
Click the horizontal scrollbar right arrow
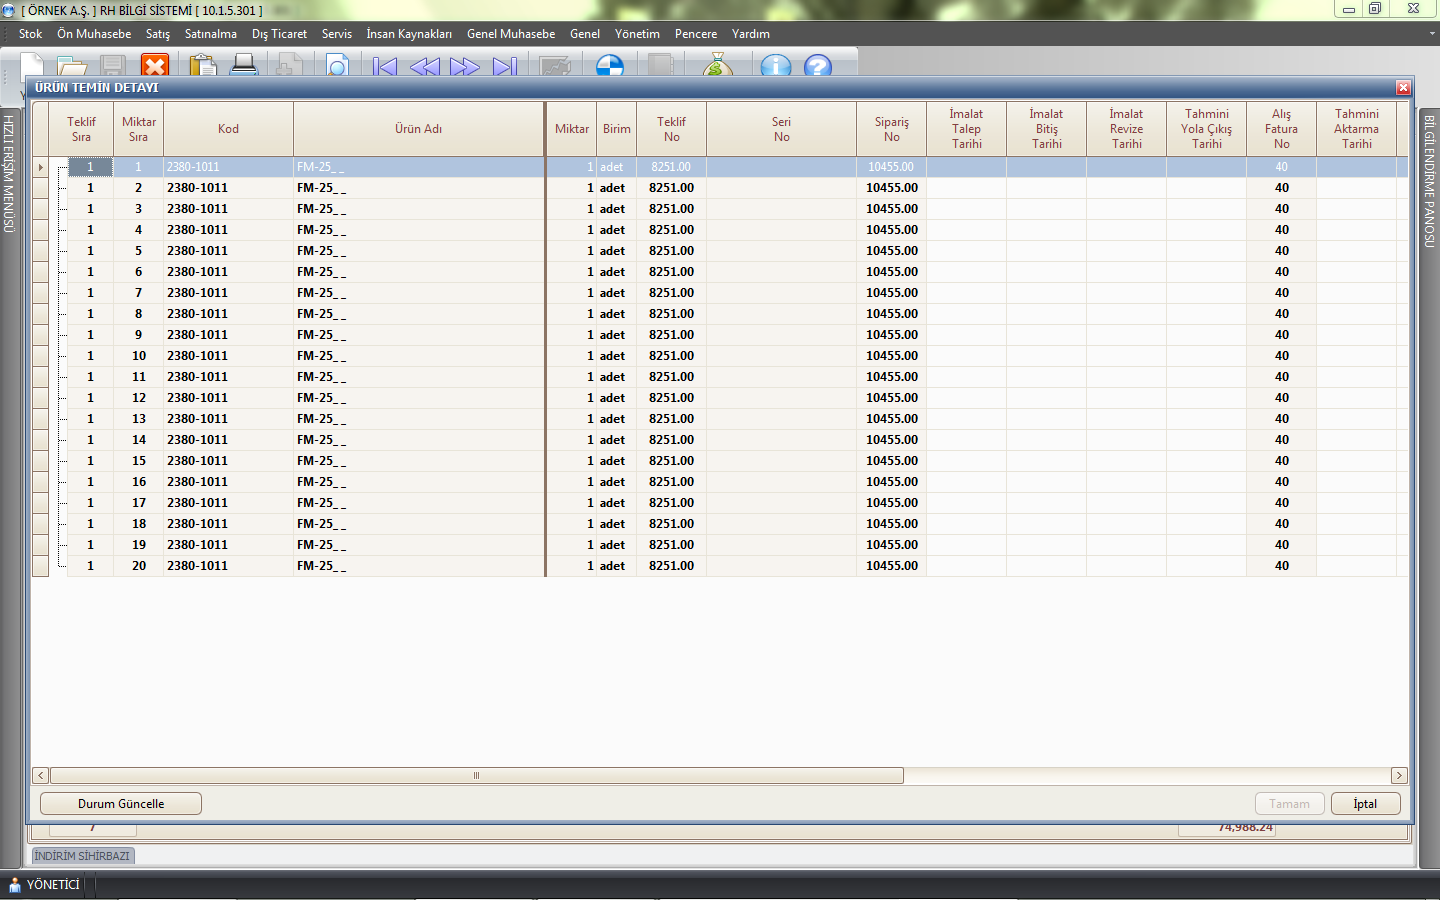click(1399, 776)
